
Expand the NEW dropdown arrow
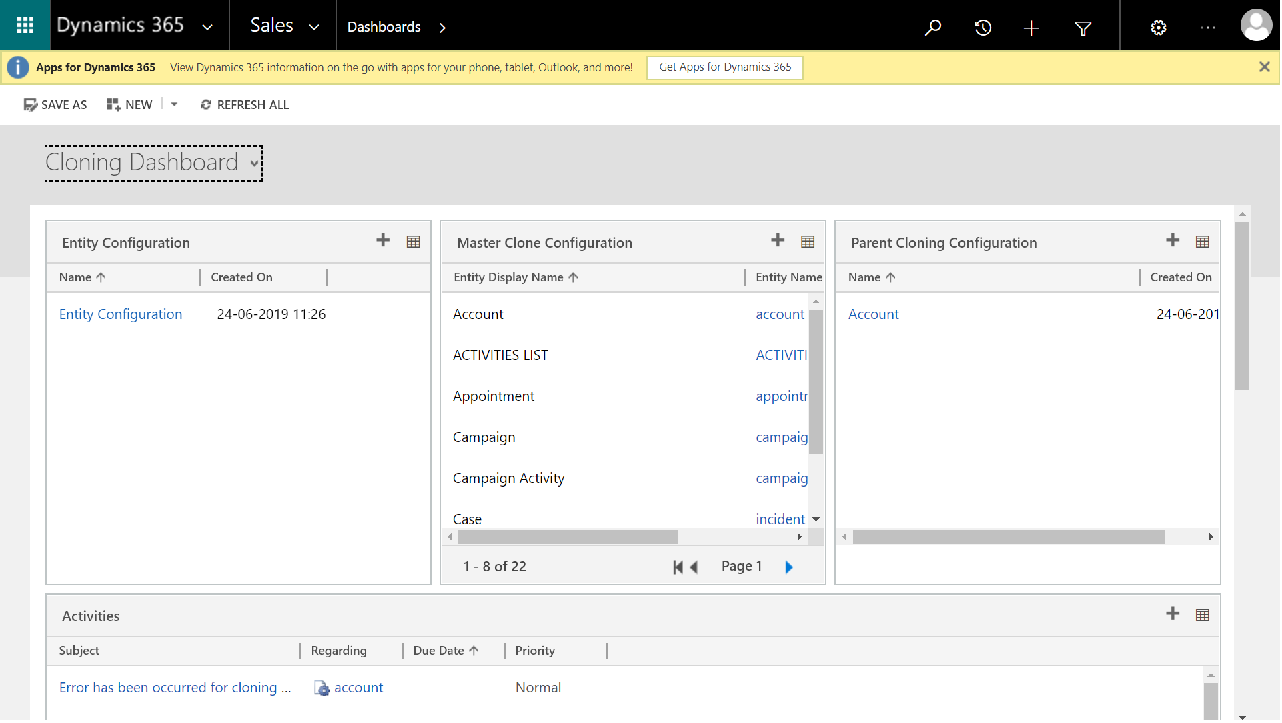click(174, 104)
